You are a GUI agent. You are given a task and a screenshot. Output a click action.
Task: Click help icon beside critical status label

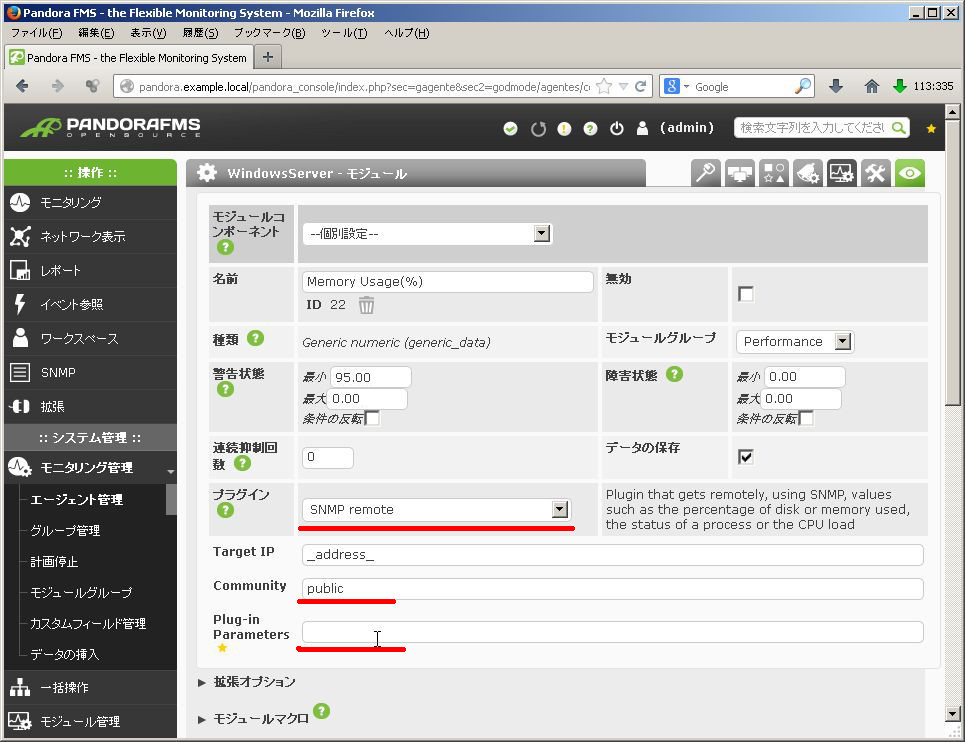pyautogui.click(x=675, y=374)
